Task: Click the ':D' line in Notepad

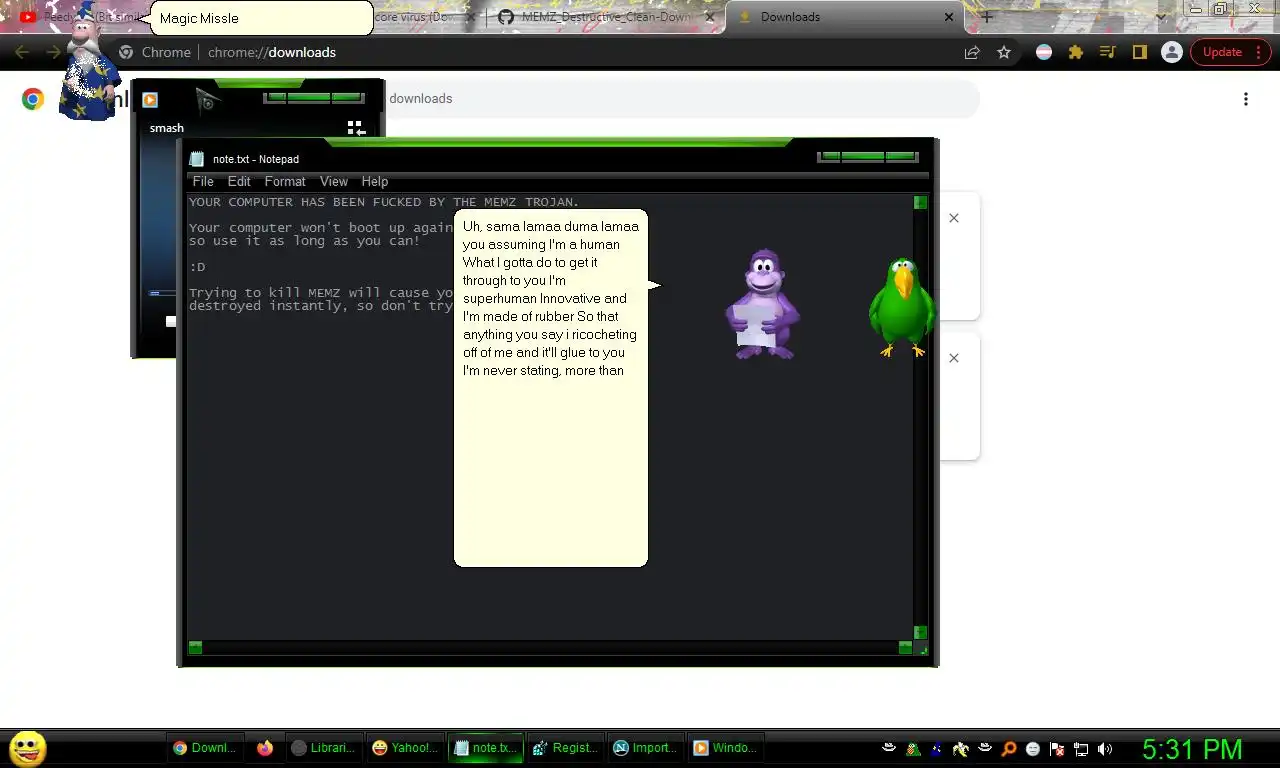Action: click(x=197, y=267)
